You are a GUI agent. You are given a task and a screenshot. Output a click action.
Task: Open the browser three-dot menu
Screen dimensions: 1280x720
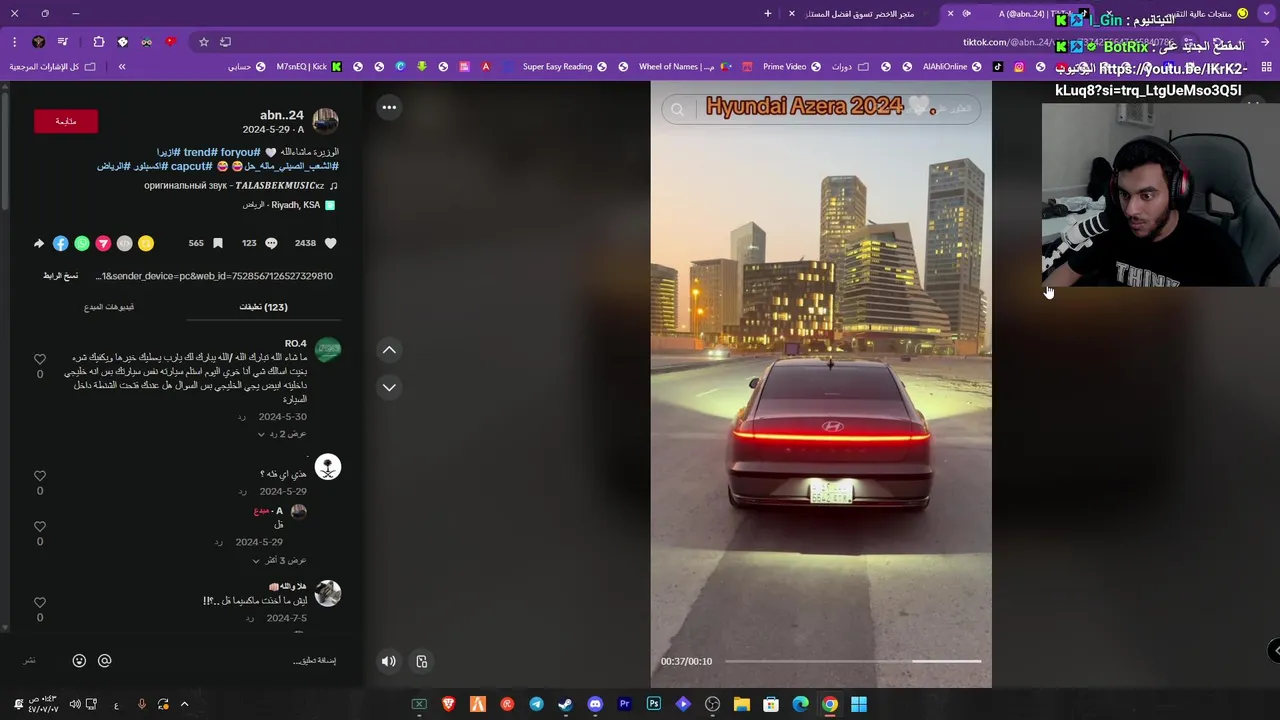pos(15,42)
